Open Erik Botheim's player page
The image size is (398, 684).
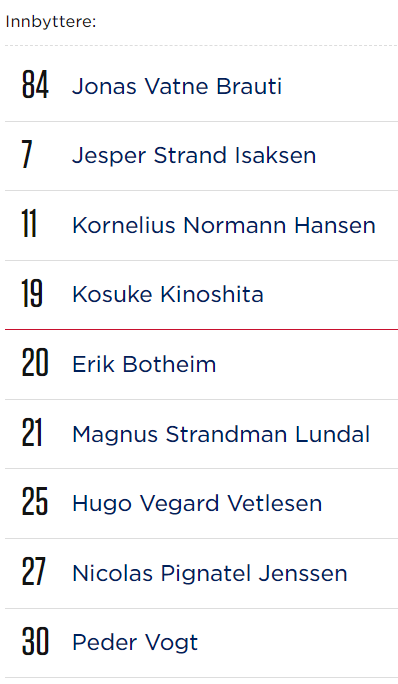[x=144, y=364]
